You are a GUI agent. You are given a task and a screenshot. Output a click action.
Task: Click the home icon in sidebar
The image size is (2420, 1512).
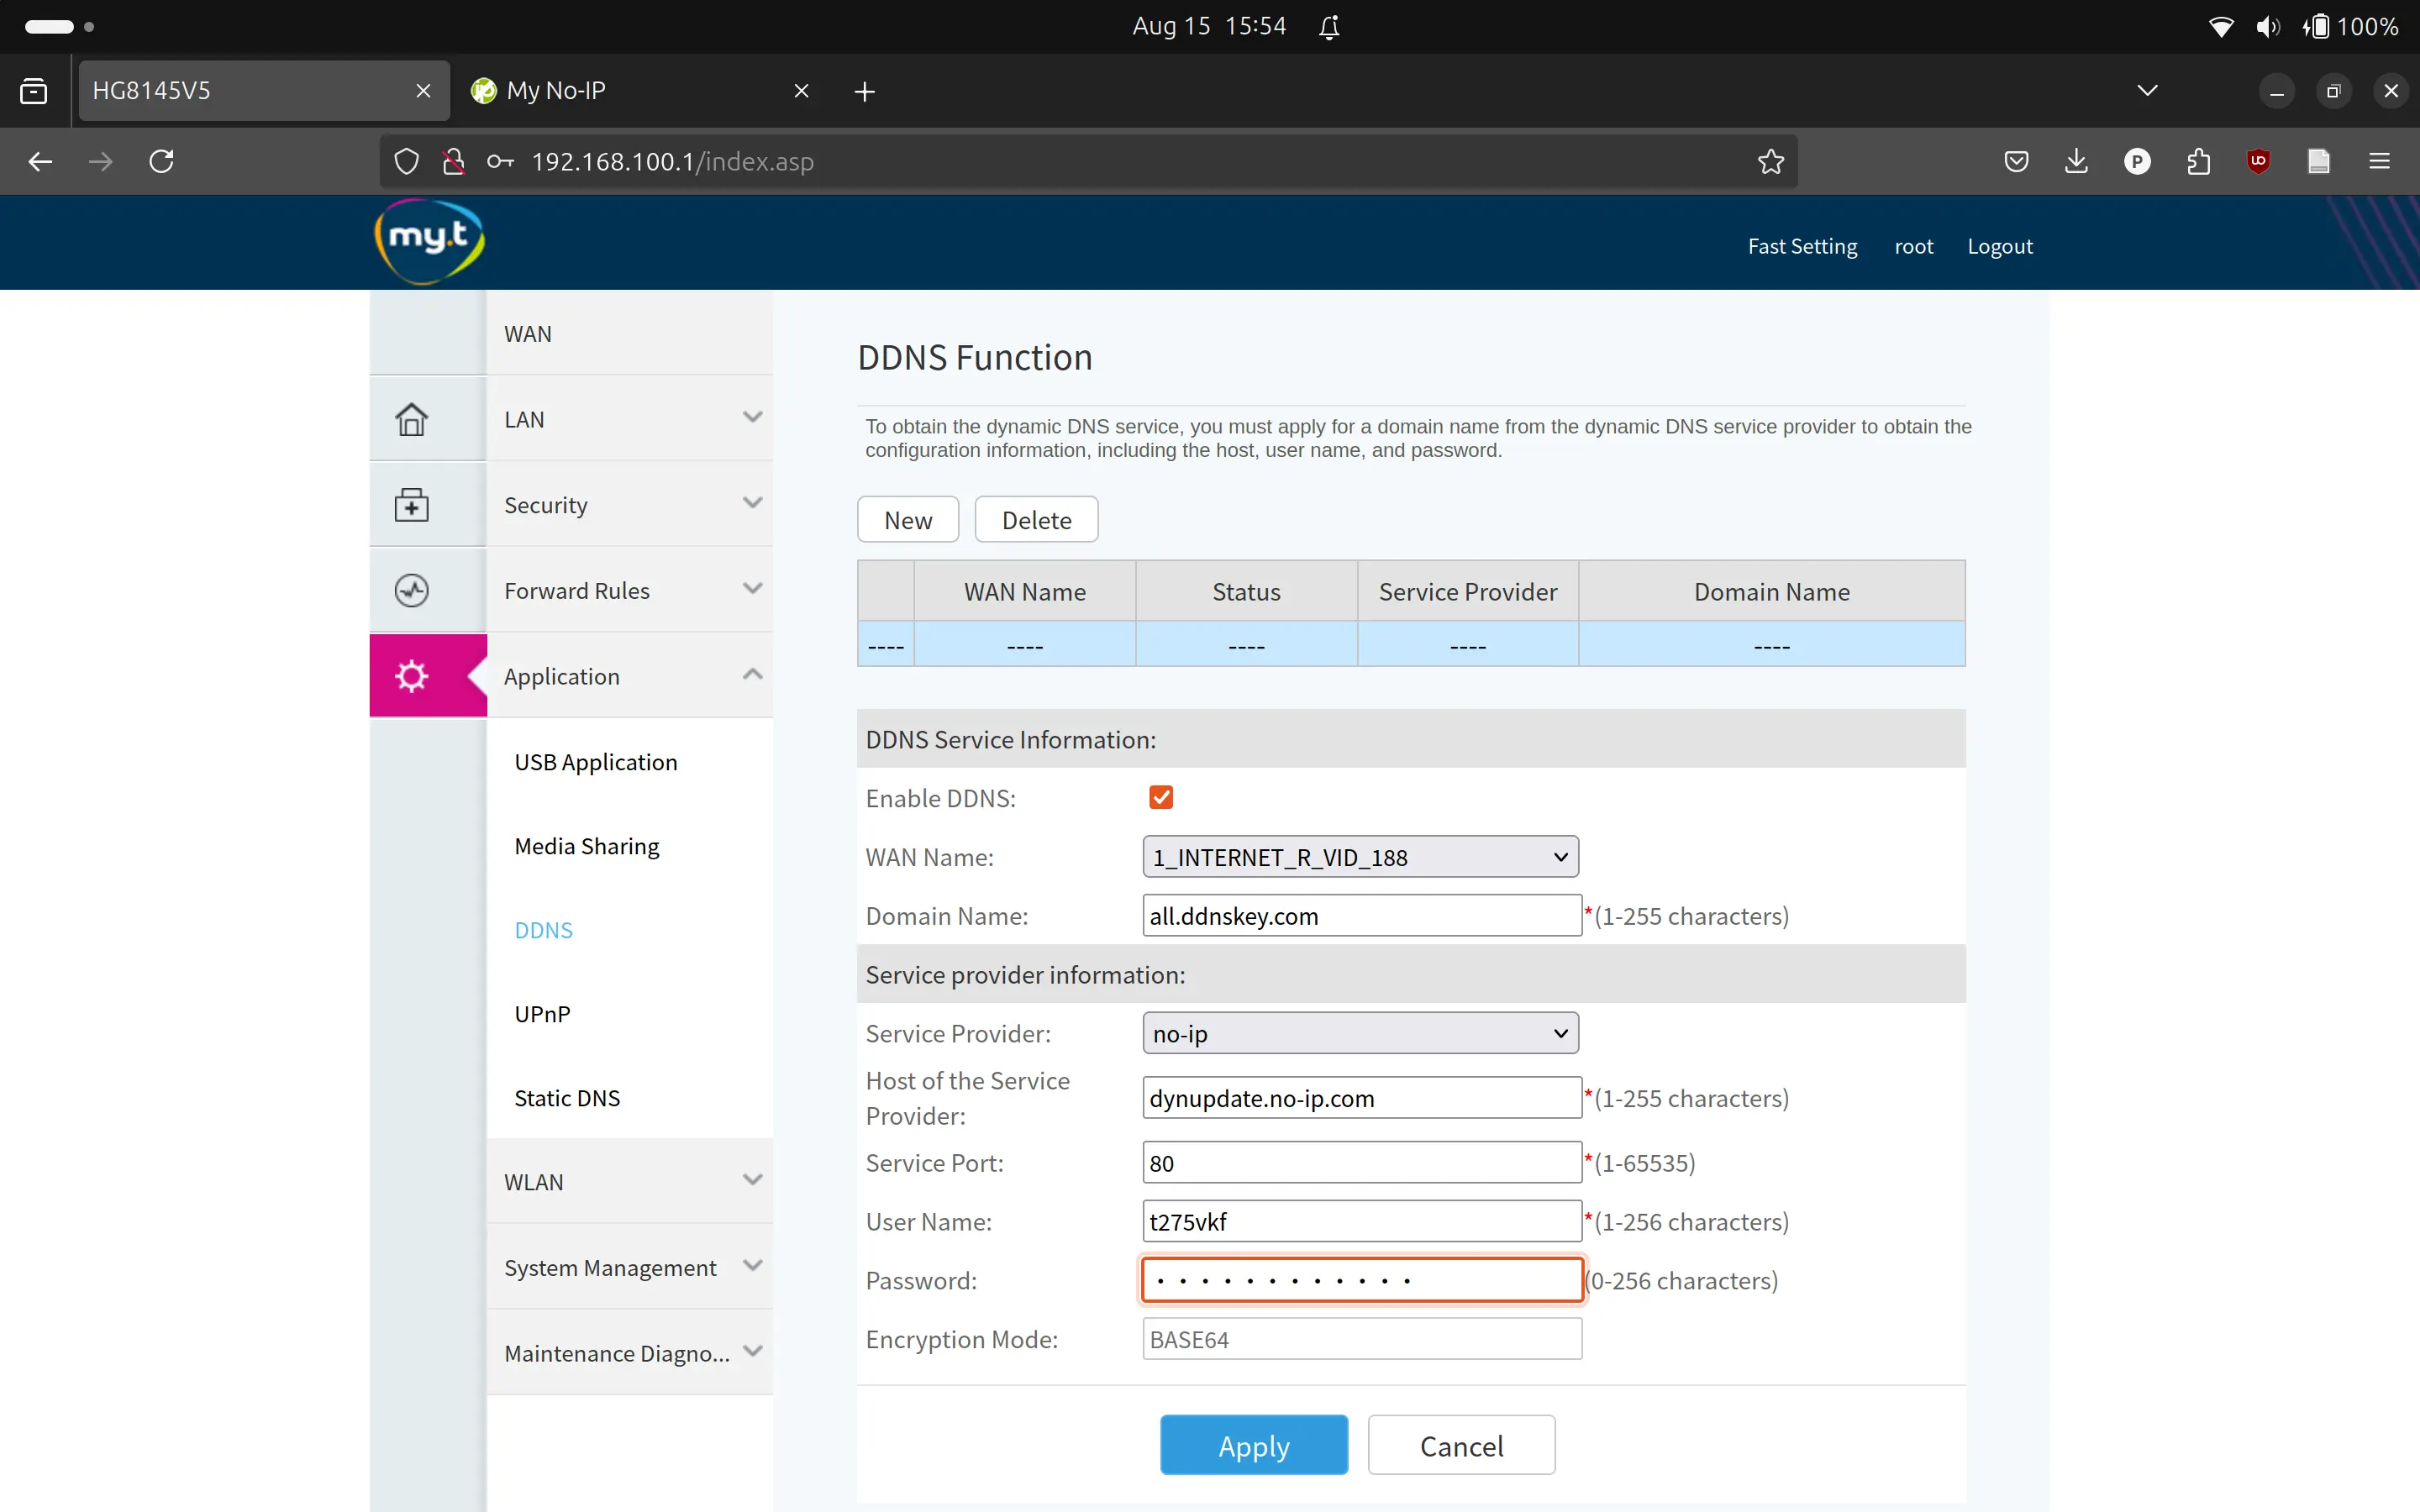click(411, 419)
